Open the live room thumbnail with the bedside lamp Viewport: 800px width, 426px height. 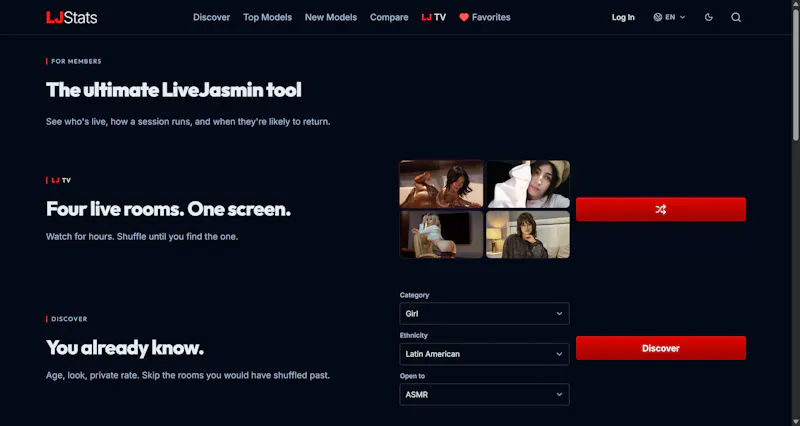(x=528, y=234)
